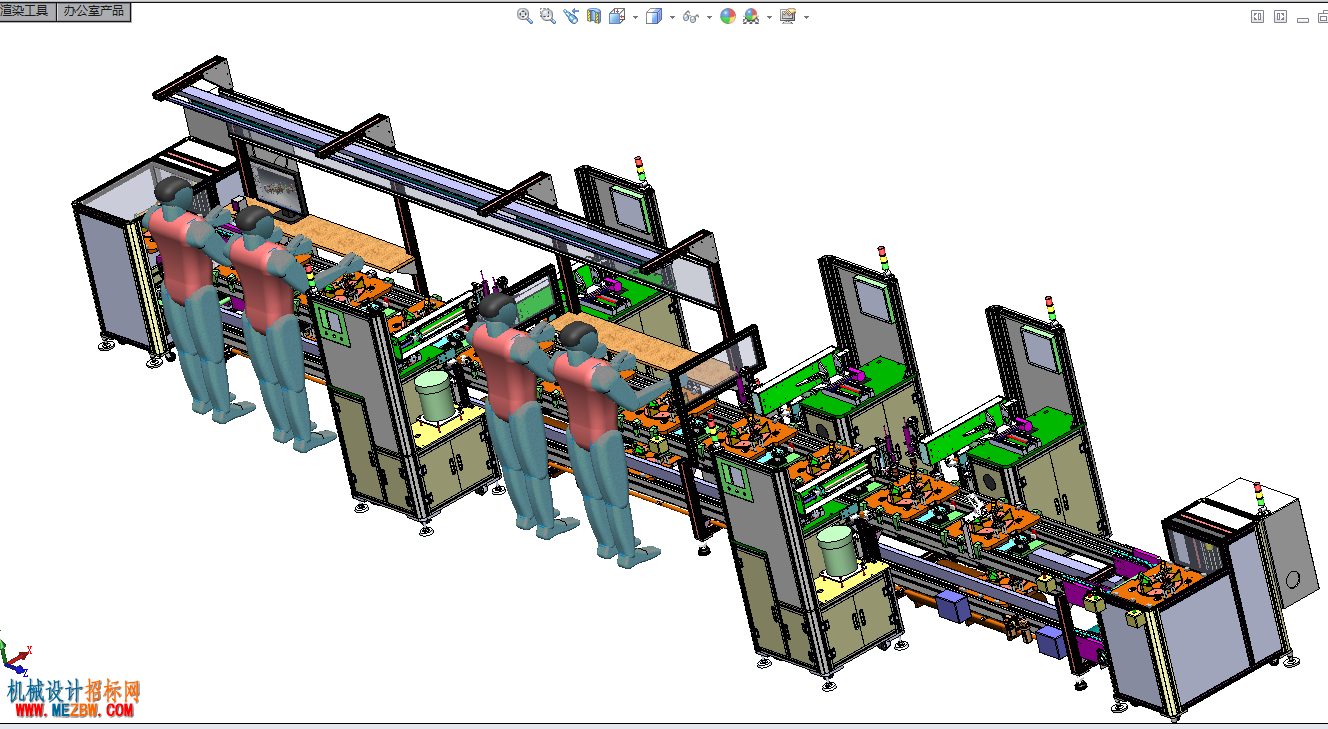The height and width of the screenshot is (729, 1328).
Task: Expand the View Orientation dropdown arrow
Action: coord(635,17)
